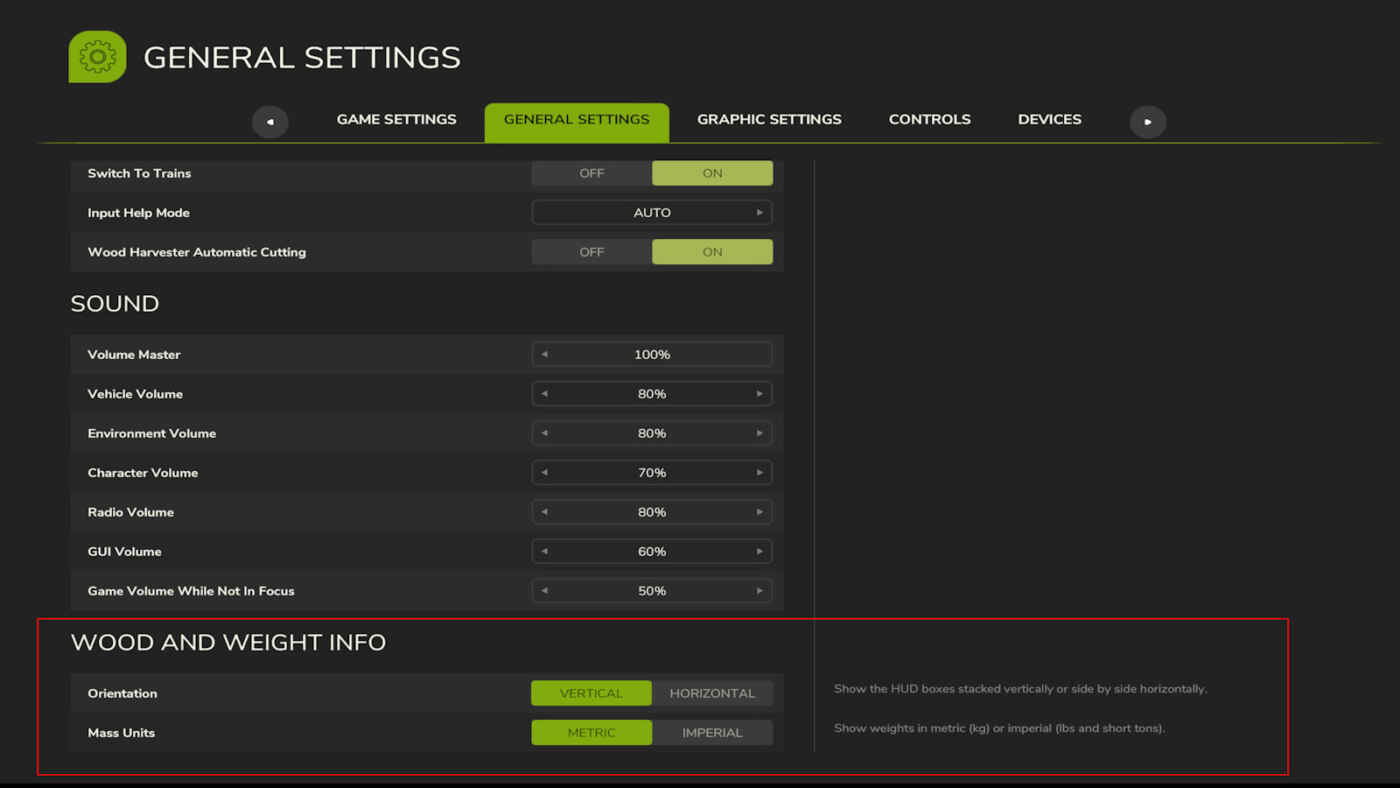Click the Environment Volume 80% value field
Viewport: 1400px width, 788px height.
coord(652,434)
